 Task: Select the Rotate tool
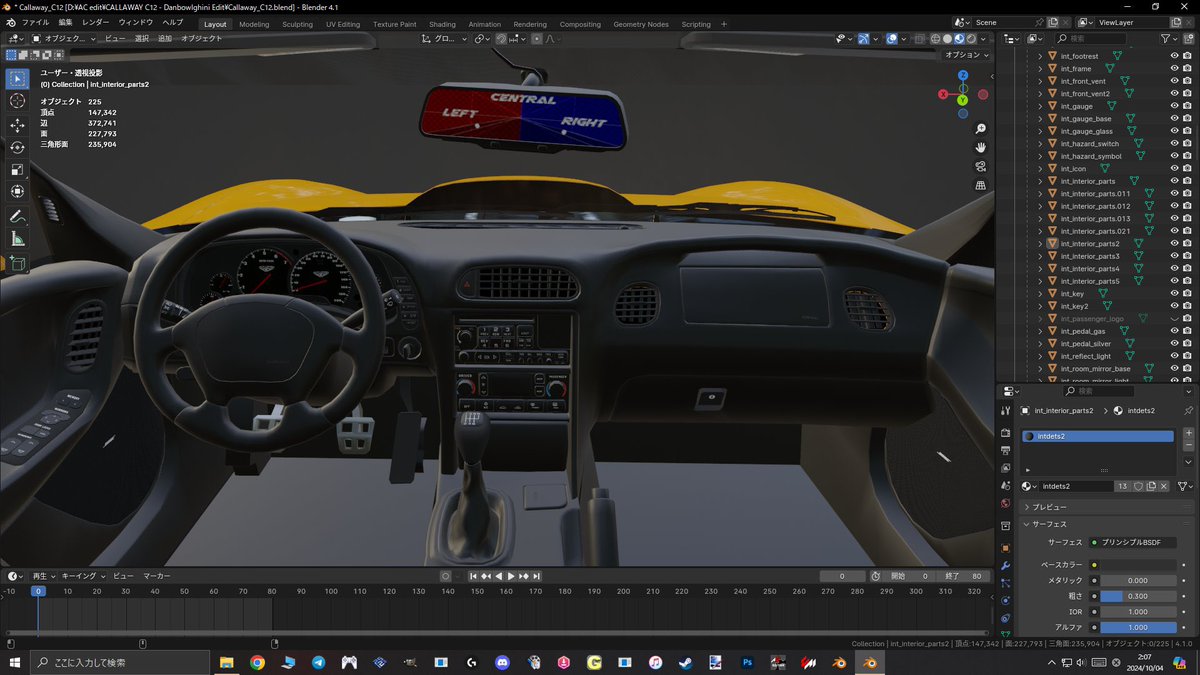[18, 147]
